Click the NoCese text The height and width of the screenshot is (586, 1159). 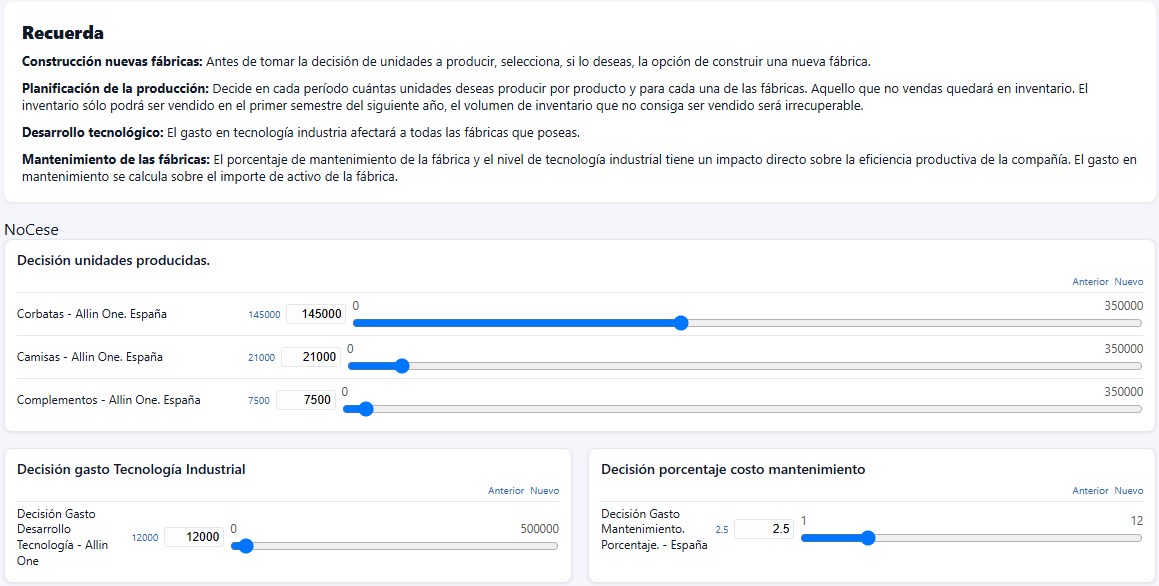(31, 230)
